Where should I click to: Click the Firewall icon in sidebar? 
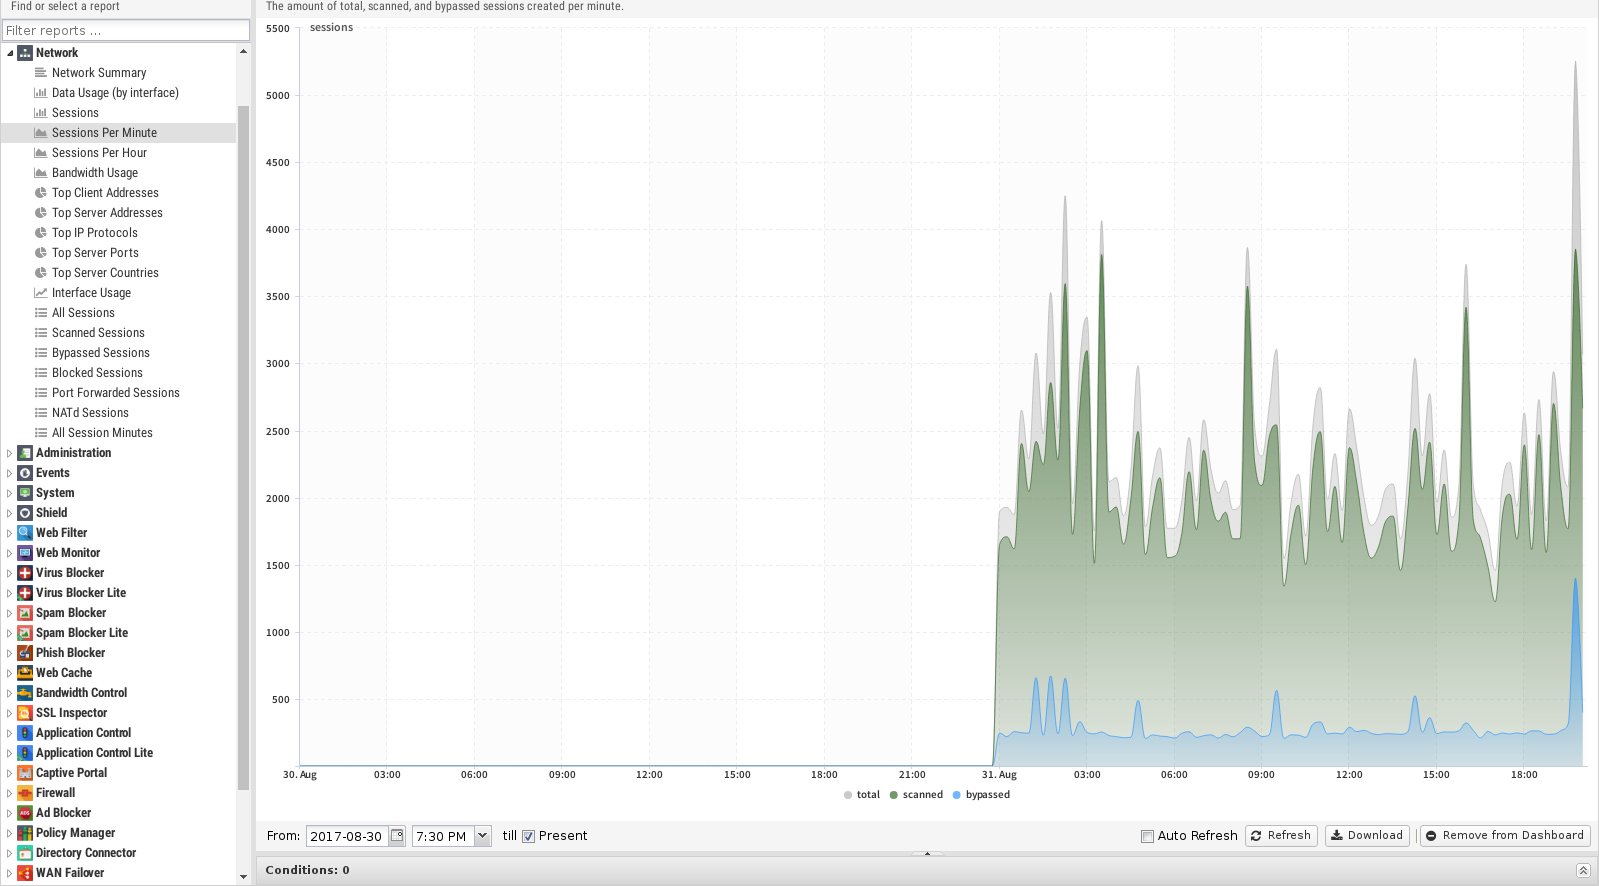(25, 793)
